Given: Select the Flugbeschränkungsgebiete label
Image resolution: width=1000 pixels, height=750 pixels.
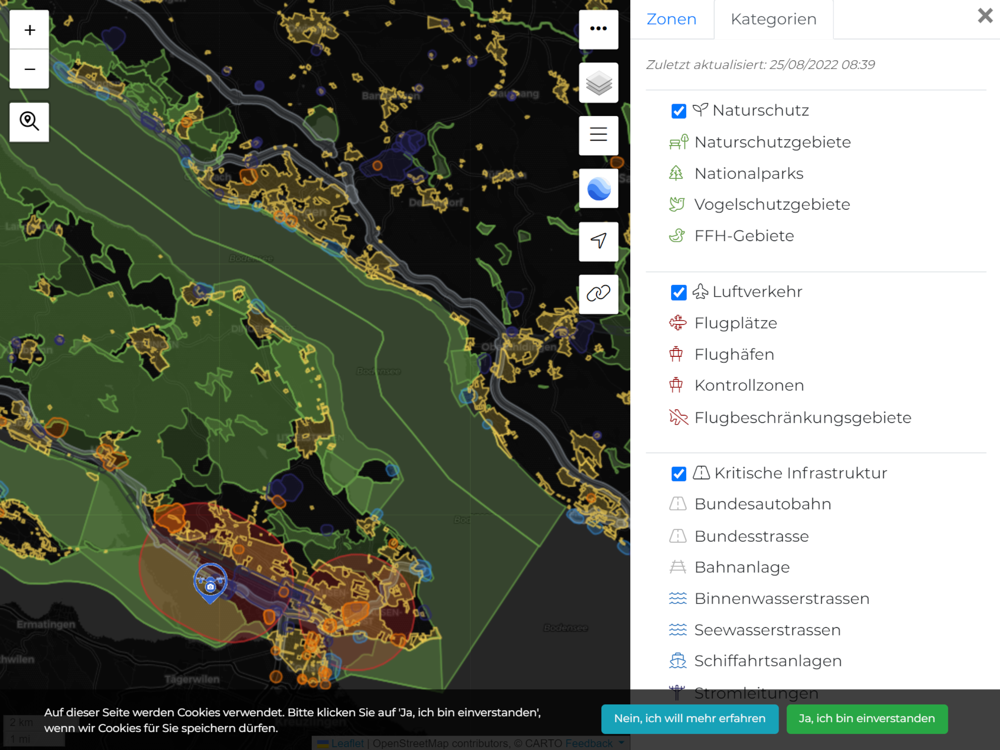Looking at the screenshot, I should 803,417.
